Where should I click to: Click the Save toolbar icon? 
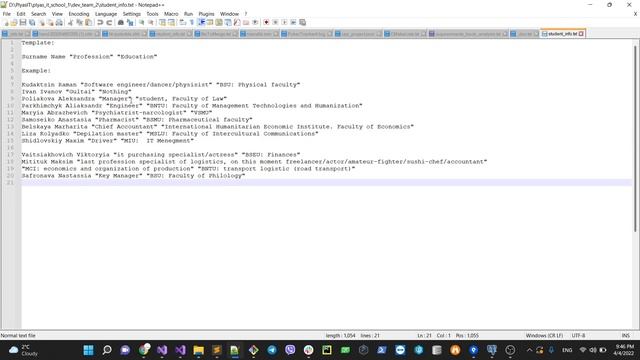click(x=23, y=22)
